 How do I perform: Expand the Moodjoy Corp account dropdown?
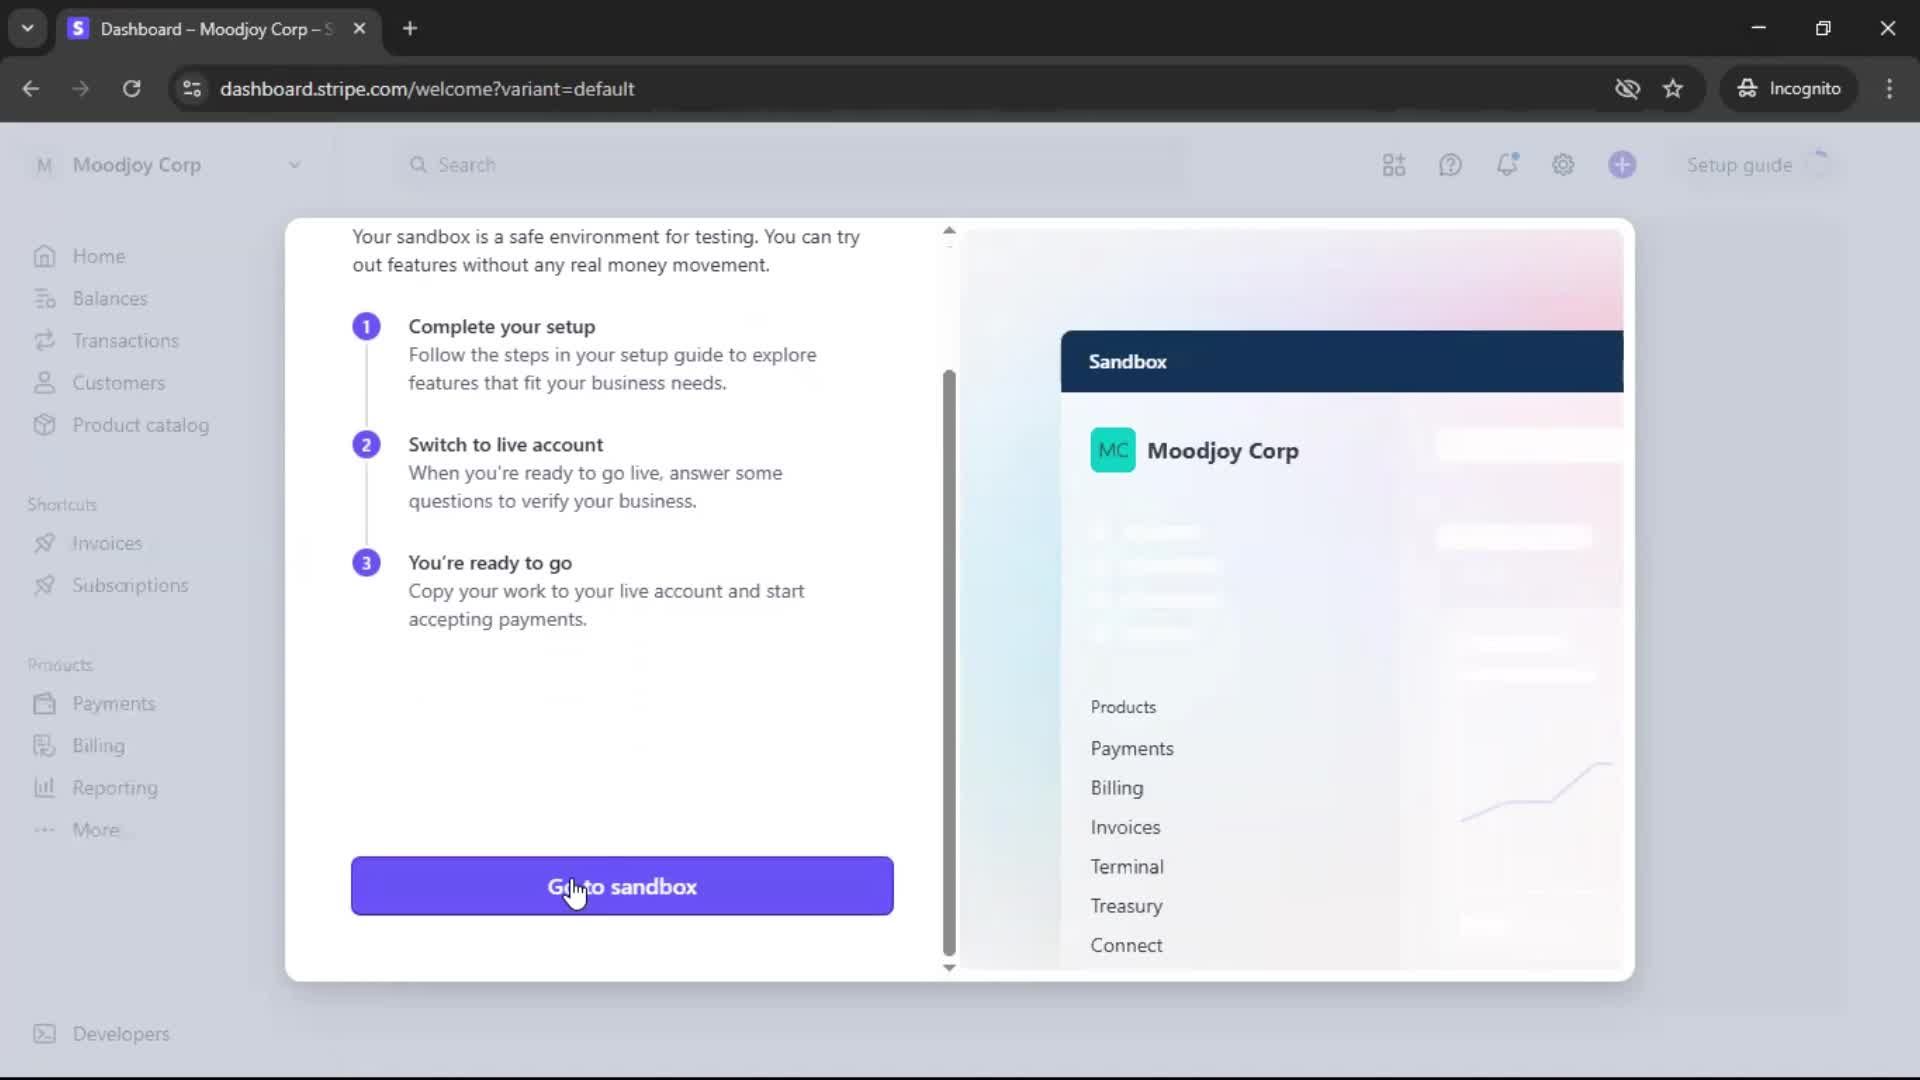294,165
